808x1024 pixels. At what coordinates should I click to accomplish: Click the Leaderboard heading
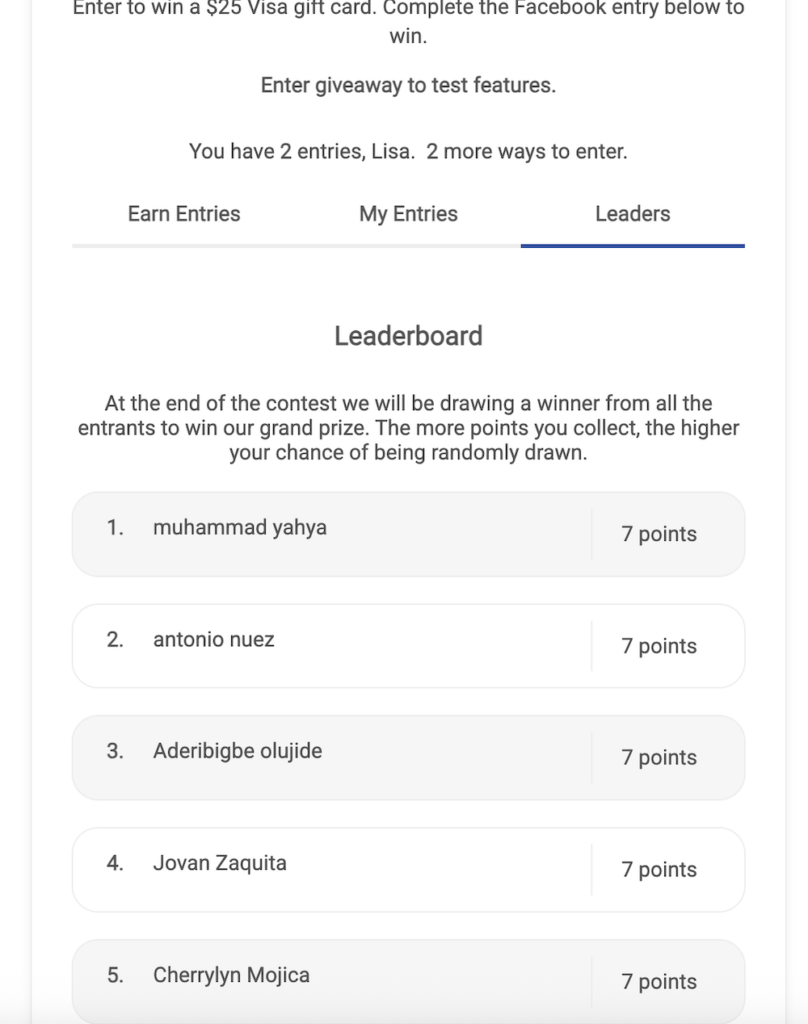(408, 336)
